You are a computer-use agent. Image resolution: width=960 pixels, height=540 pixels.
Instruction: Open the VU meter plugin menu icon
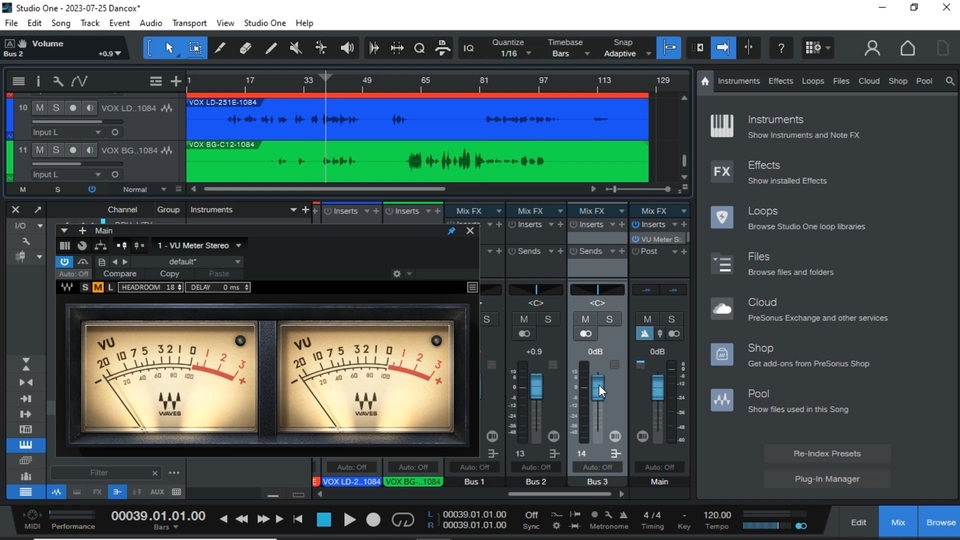pyautogui.click(x=472, y=287)
